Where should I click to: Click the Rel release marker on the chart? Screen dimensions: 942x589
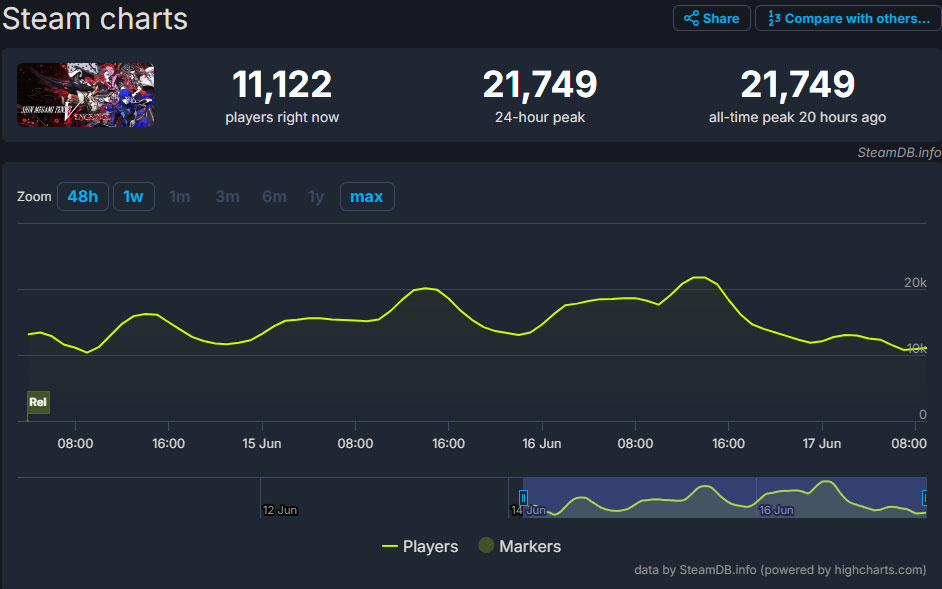(x=38, y=402)
